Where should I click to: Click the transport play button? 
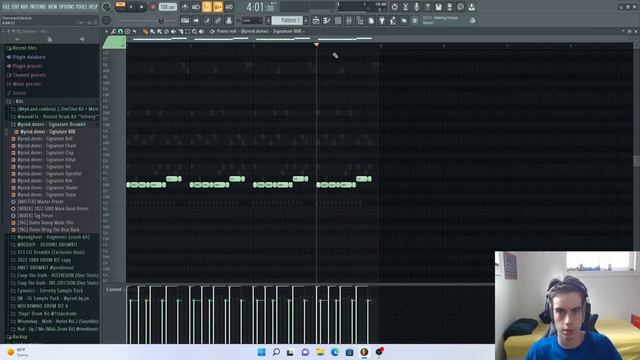pos(131,7)
